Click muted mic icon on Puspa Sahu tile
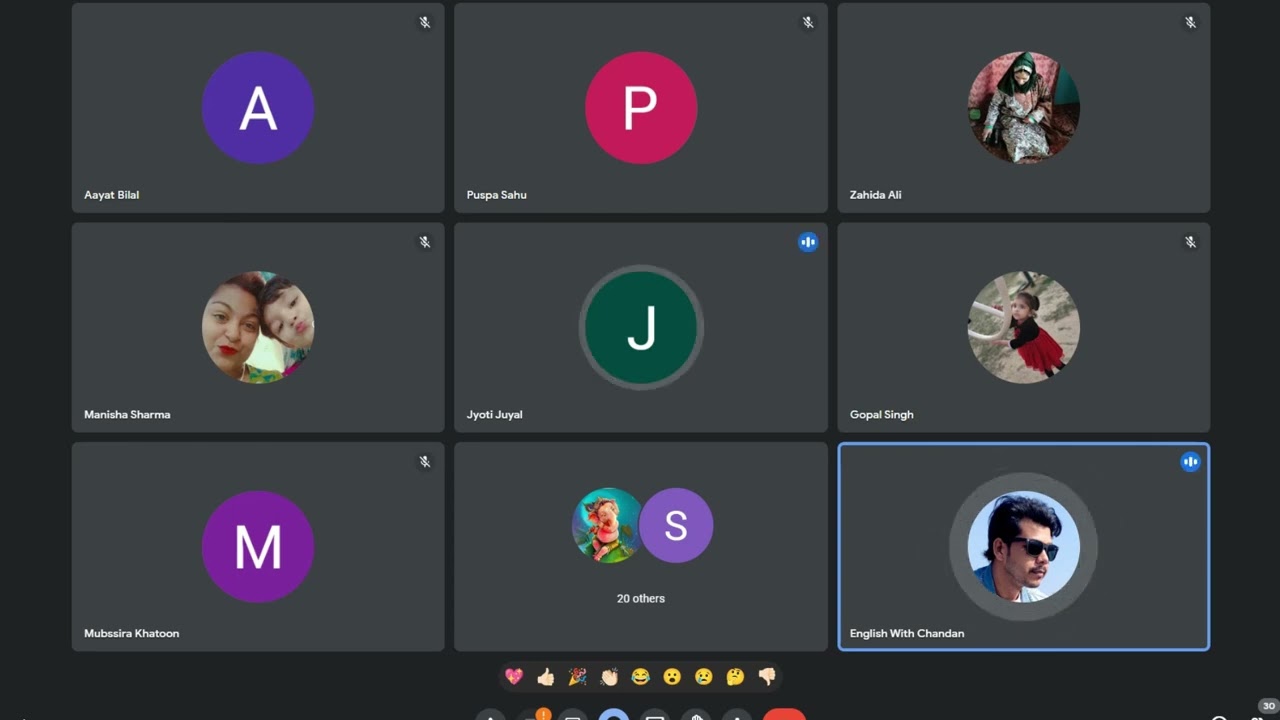The image size is (1280, 720). point(808,22)
